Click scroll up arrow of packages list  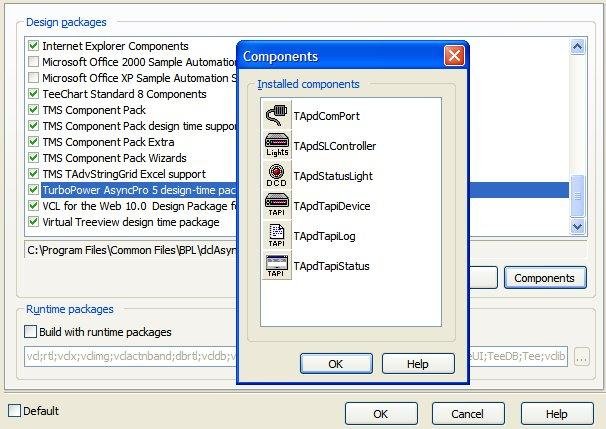(577, 47)
